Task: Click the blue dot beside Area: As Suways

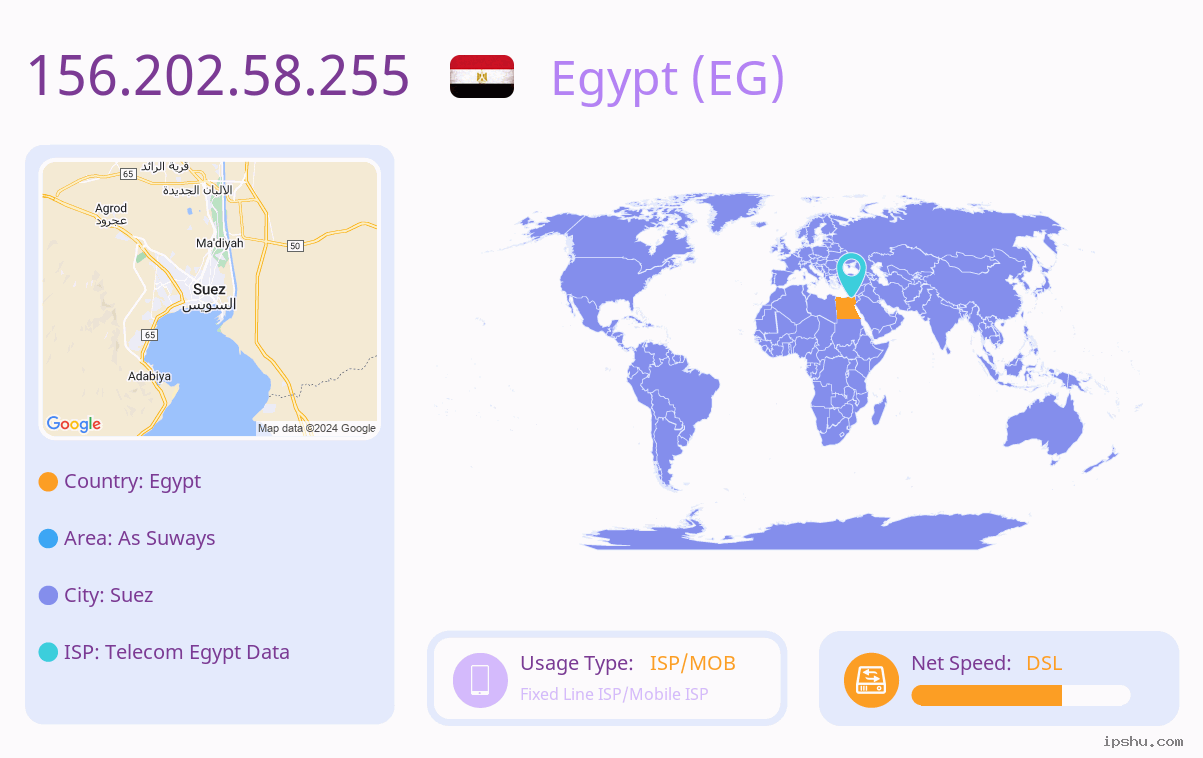Action: (x=48, y=539)
